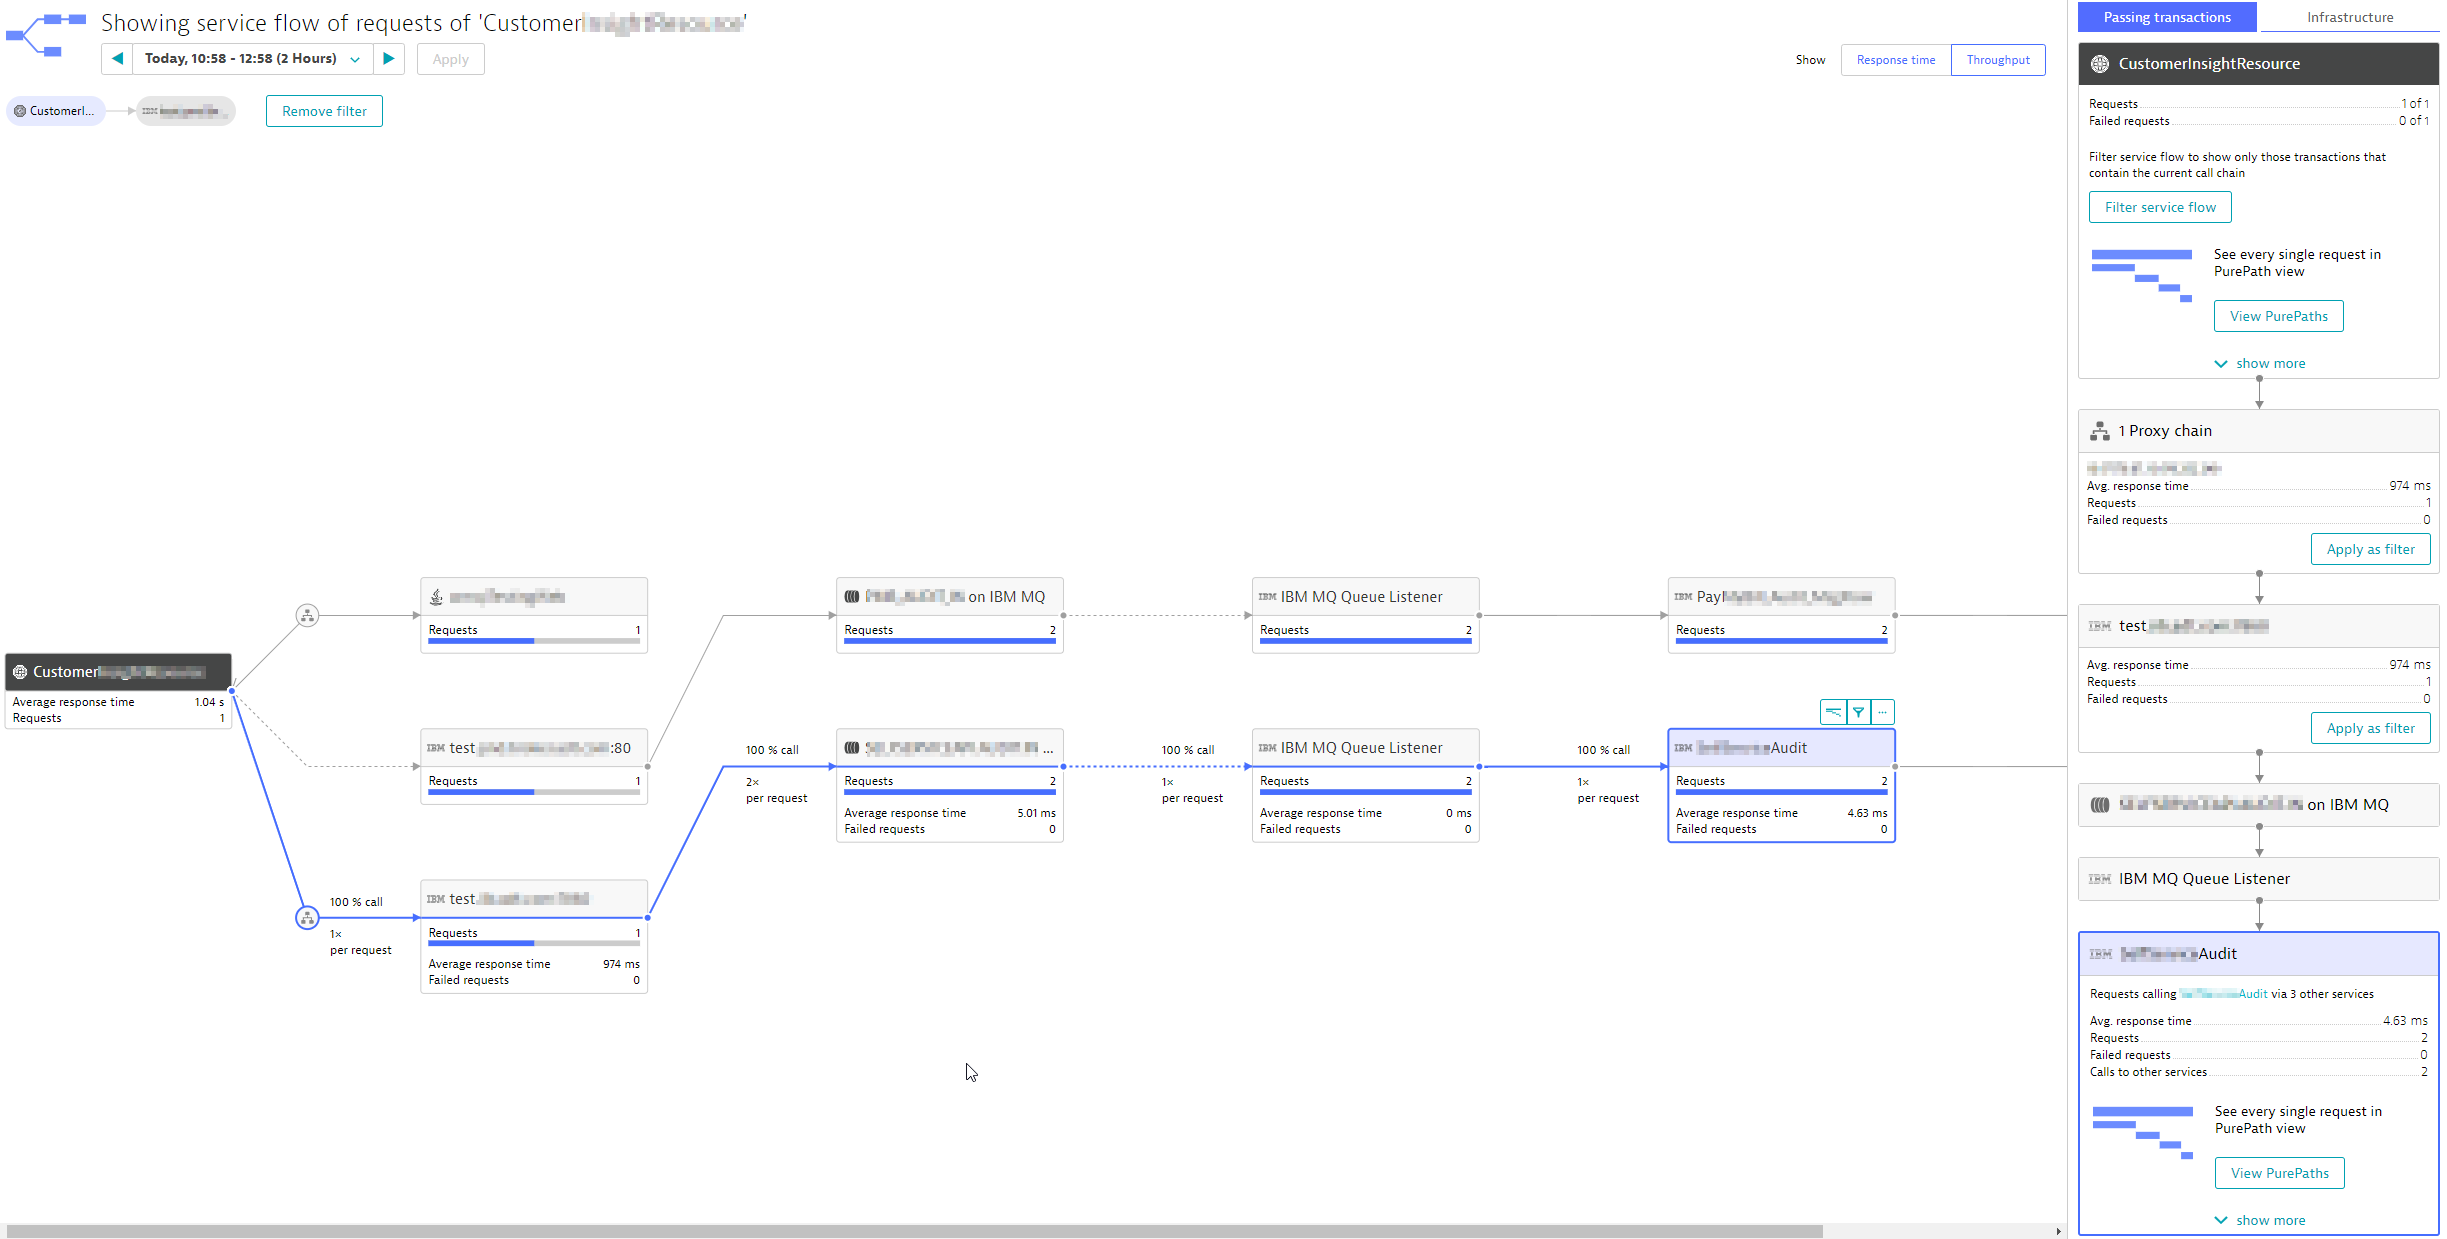Open the timeframe selector dropdown
The width and height of the screenshot is (2447, 1239).
(253, 59)
